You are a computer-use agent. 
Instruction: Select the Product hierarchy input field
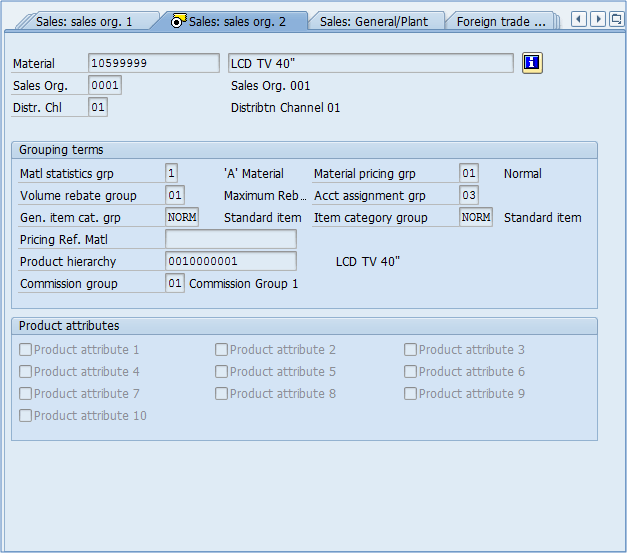(230, 261)
